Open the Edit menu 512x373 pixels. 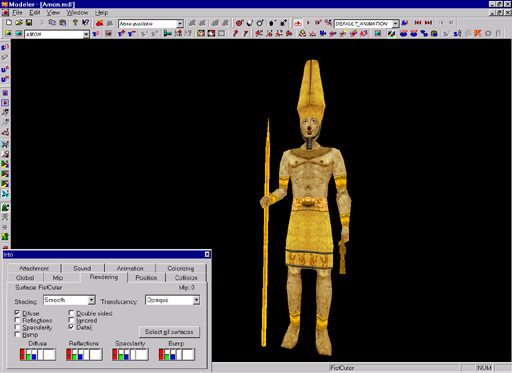point(35,13)
